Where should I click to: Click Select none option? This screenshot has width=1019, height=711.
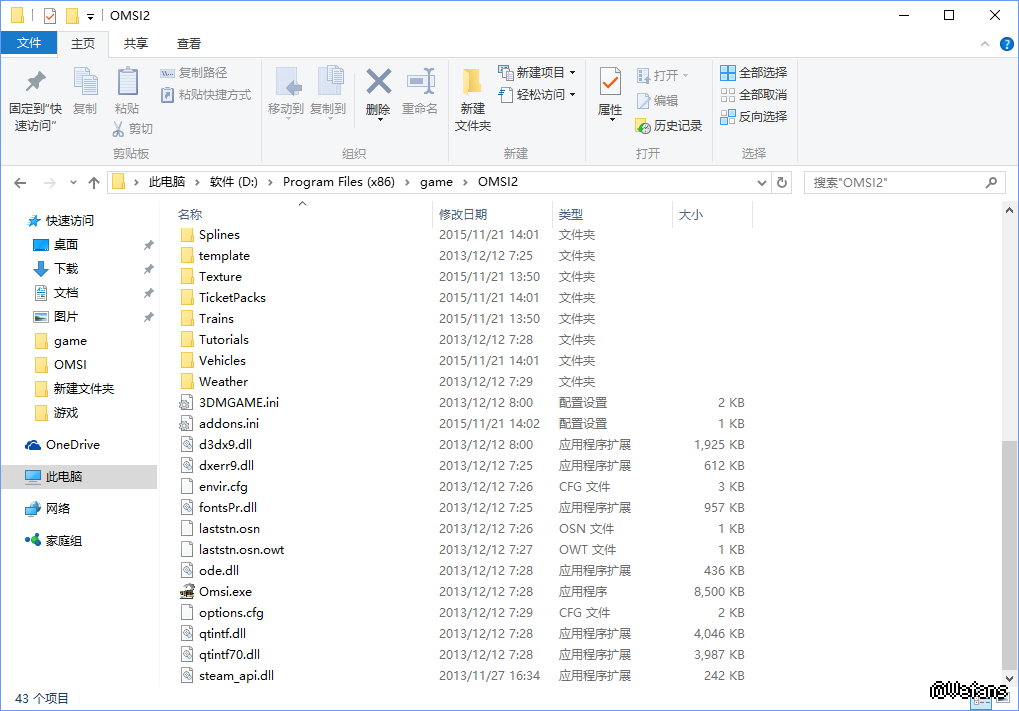[x=754, y=95]
